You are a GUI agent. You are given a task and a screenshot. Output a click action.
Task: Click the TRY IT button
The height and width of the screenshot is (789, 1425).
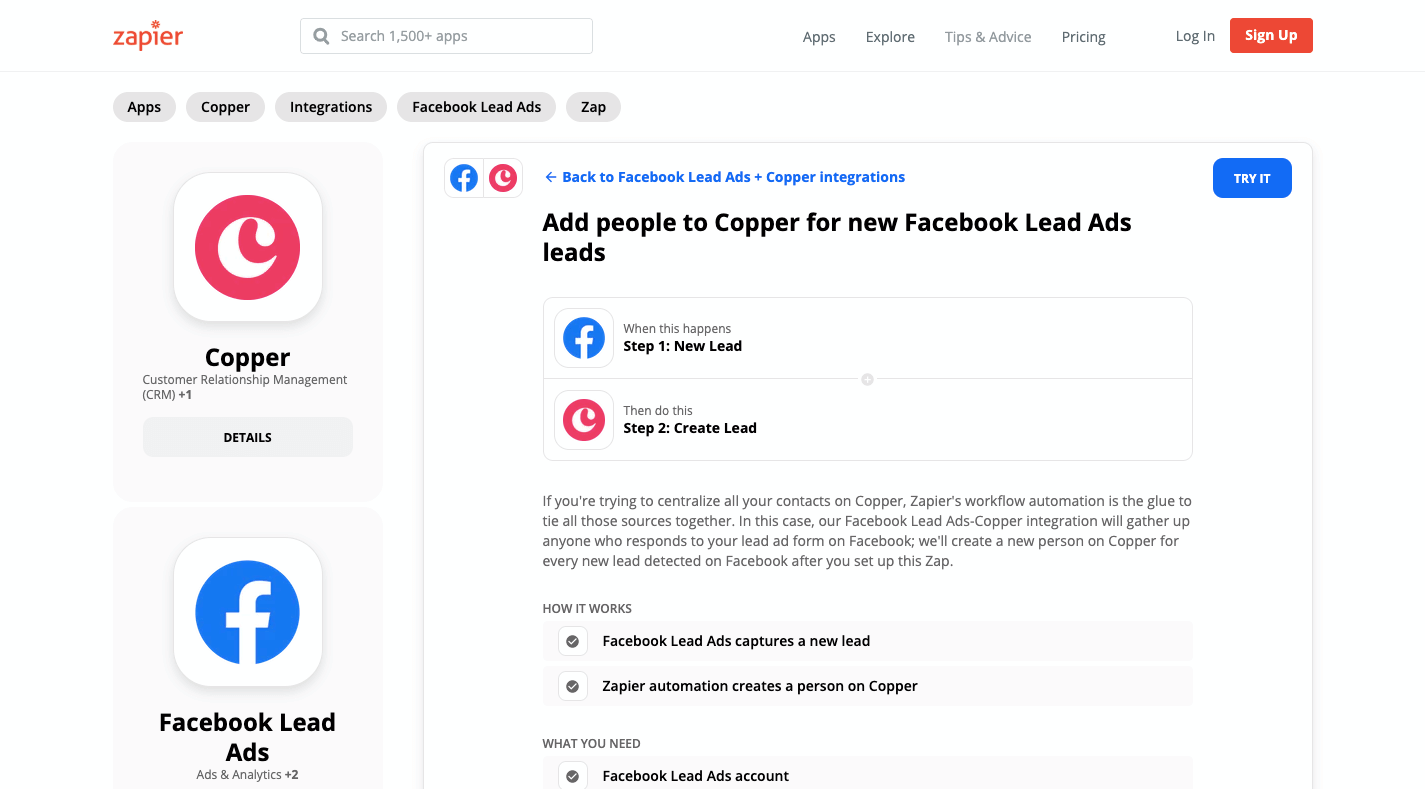(1252, 178)
